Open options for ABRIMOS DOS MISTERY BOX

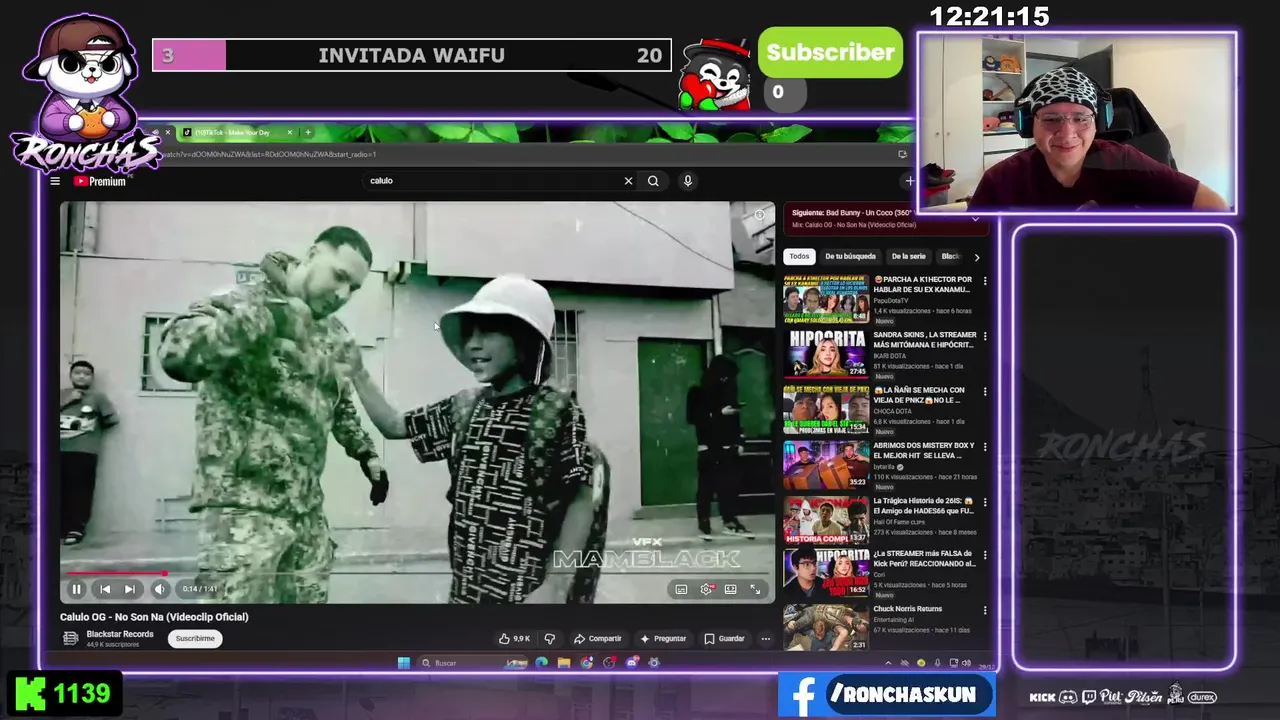tap(985, 446)
